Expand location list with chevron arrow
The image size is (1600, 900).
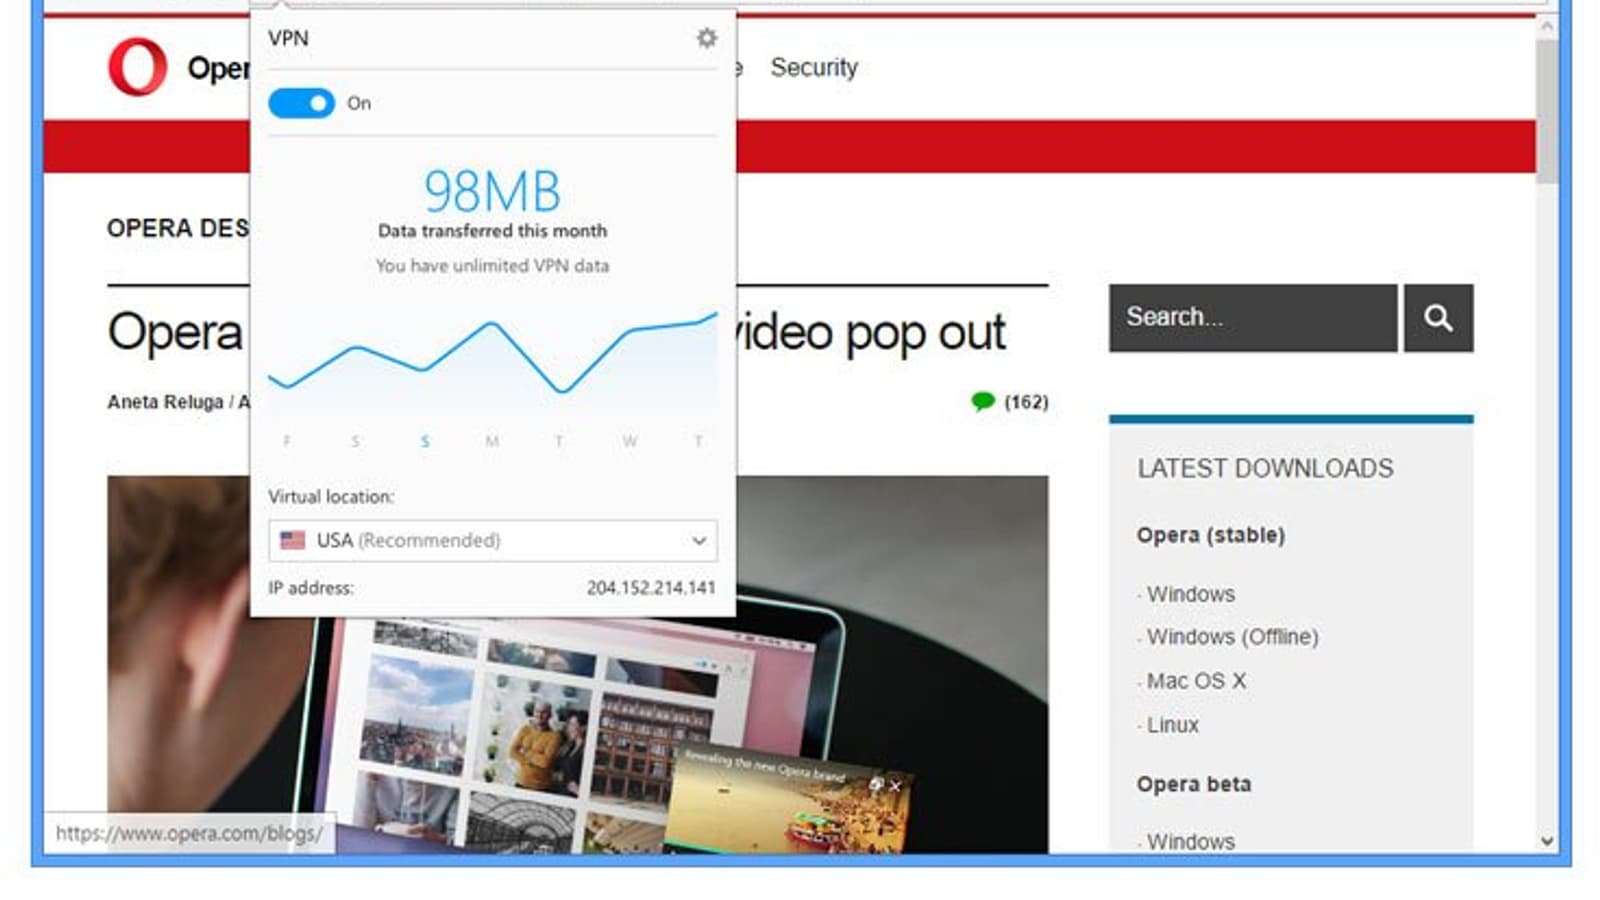click(x=699, y=541)
